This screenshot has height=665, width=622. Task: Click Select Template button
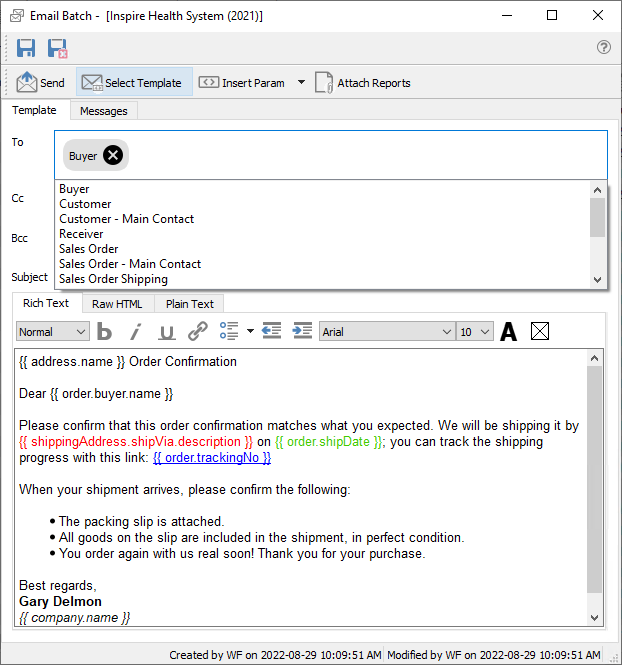coord(134,82)
